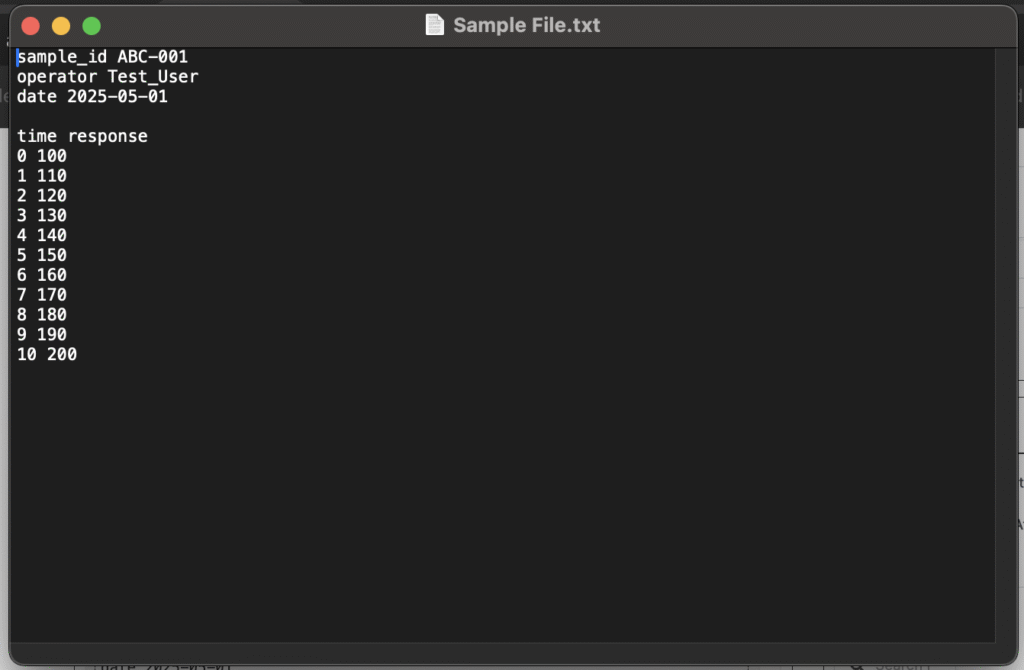The height and width of the screenshot is (670, 1024).
Task: Click the Sample File.txt window title
Action: (526, 25)
